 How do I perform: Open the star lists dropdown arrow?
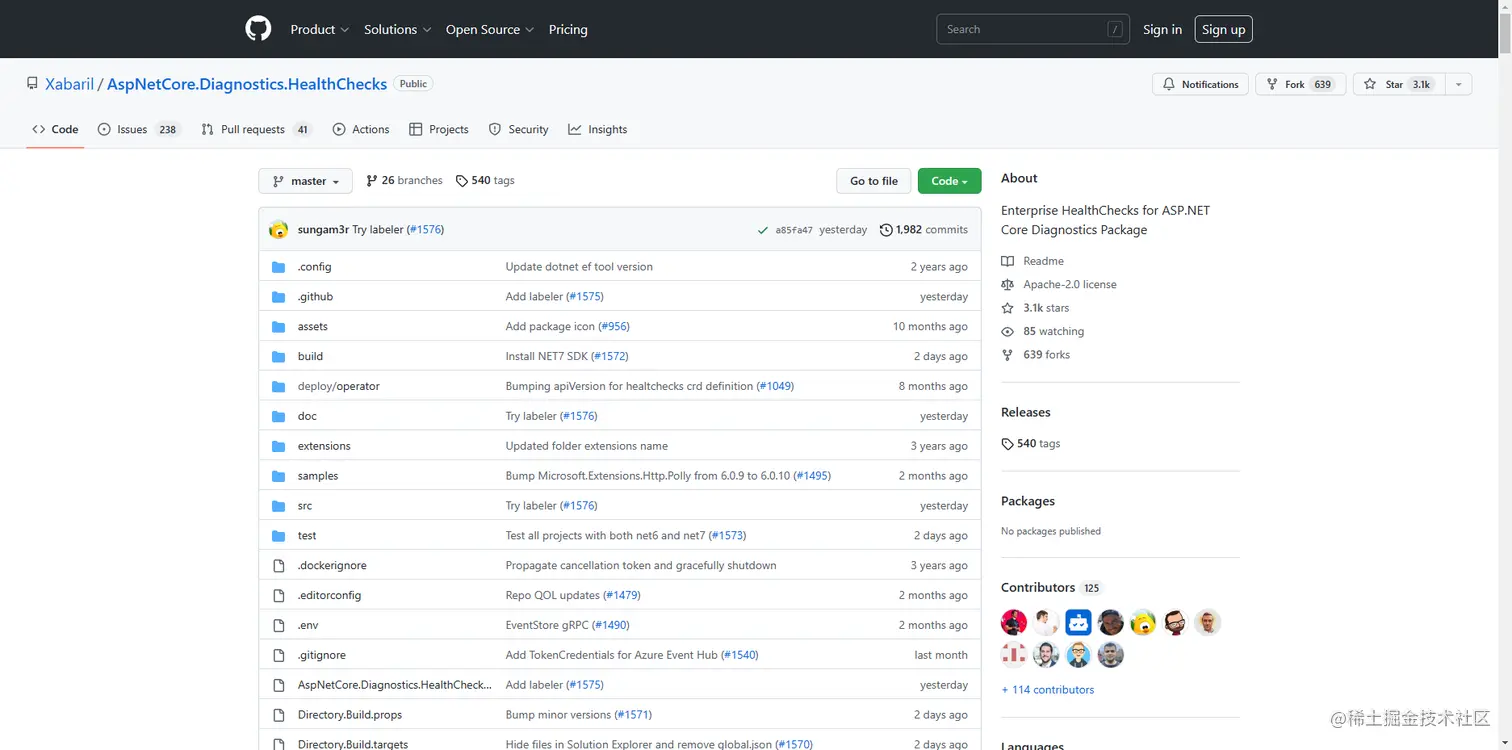pyautogui.click(x=1458, y=85)
